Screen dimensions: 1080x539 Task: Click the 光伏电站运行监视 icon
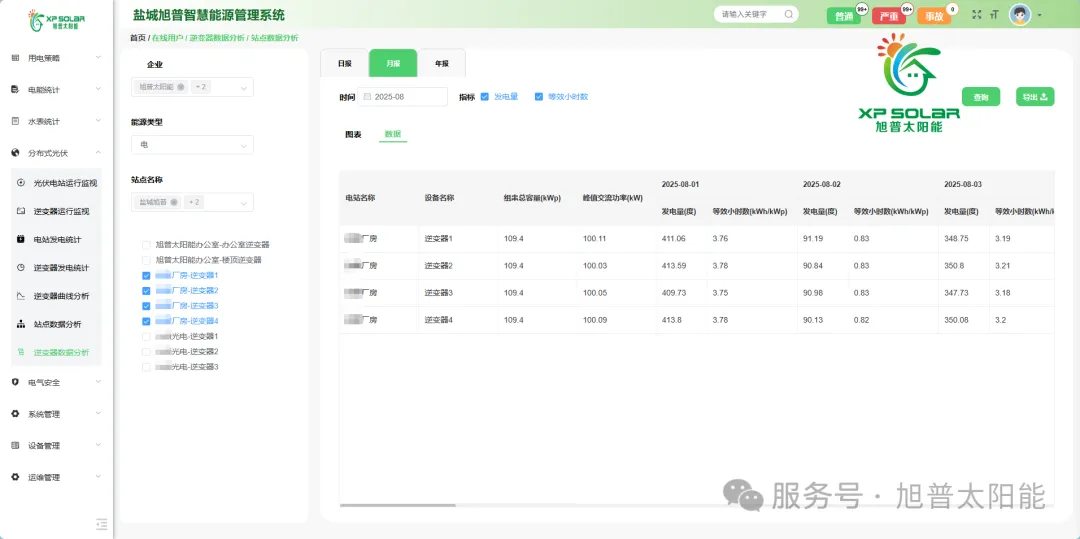21,183
